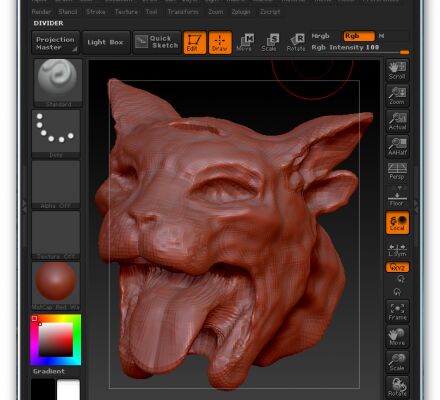Open the Dots stroke type picker
The height and width of the screenshot is (400, 440).
pyautogui.click(x=56, y=134)
